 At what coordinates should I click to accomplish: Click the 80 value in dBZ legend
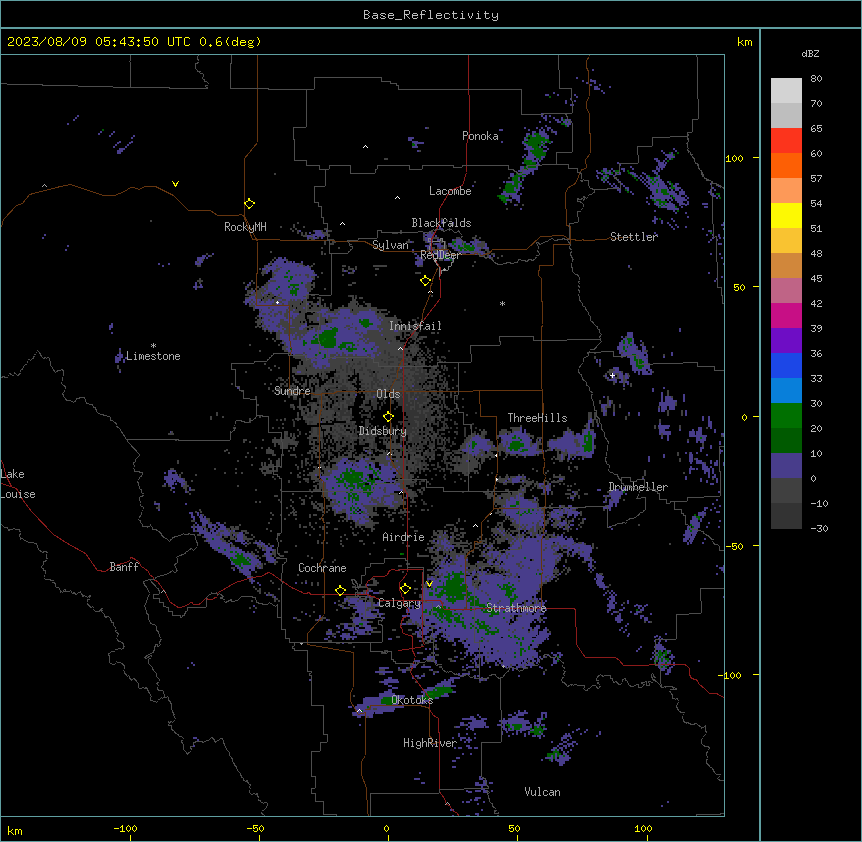(816, 79)
